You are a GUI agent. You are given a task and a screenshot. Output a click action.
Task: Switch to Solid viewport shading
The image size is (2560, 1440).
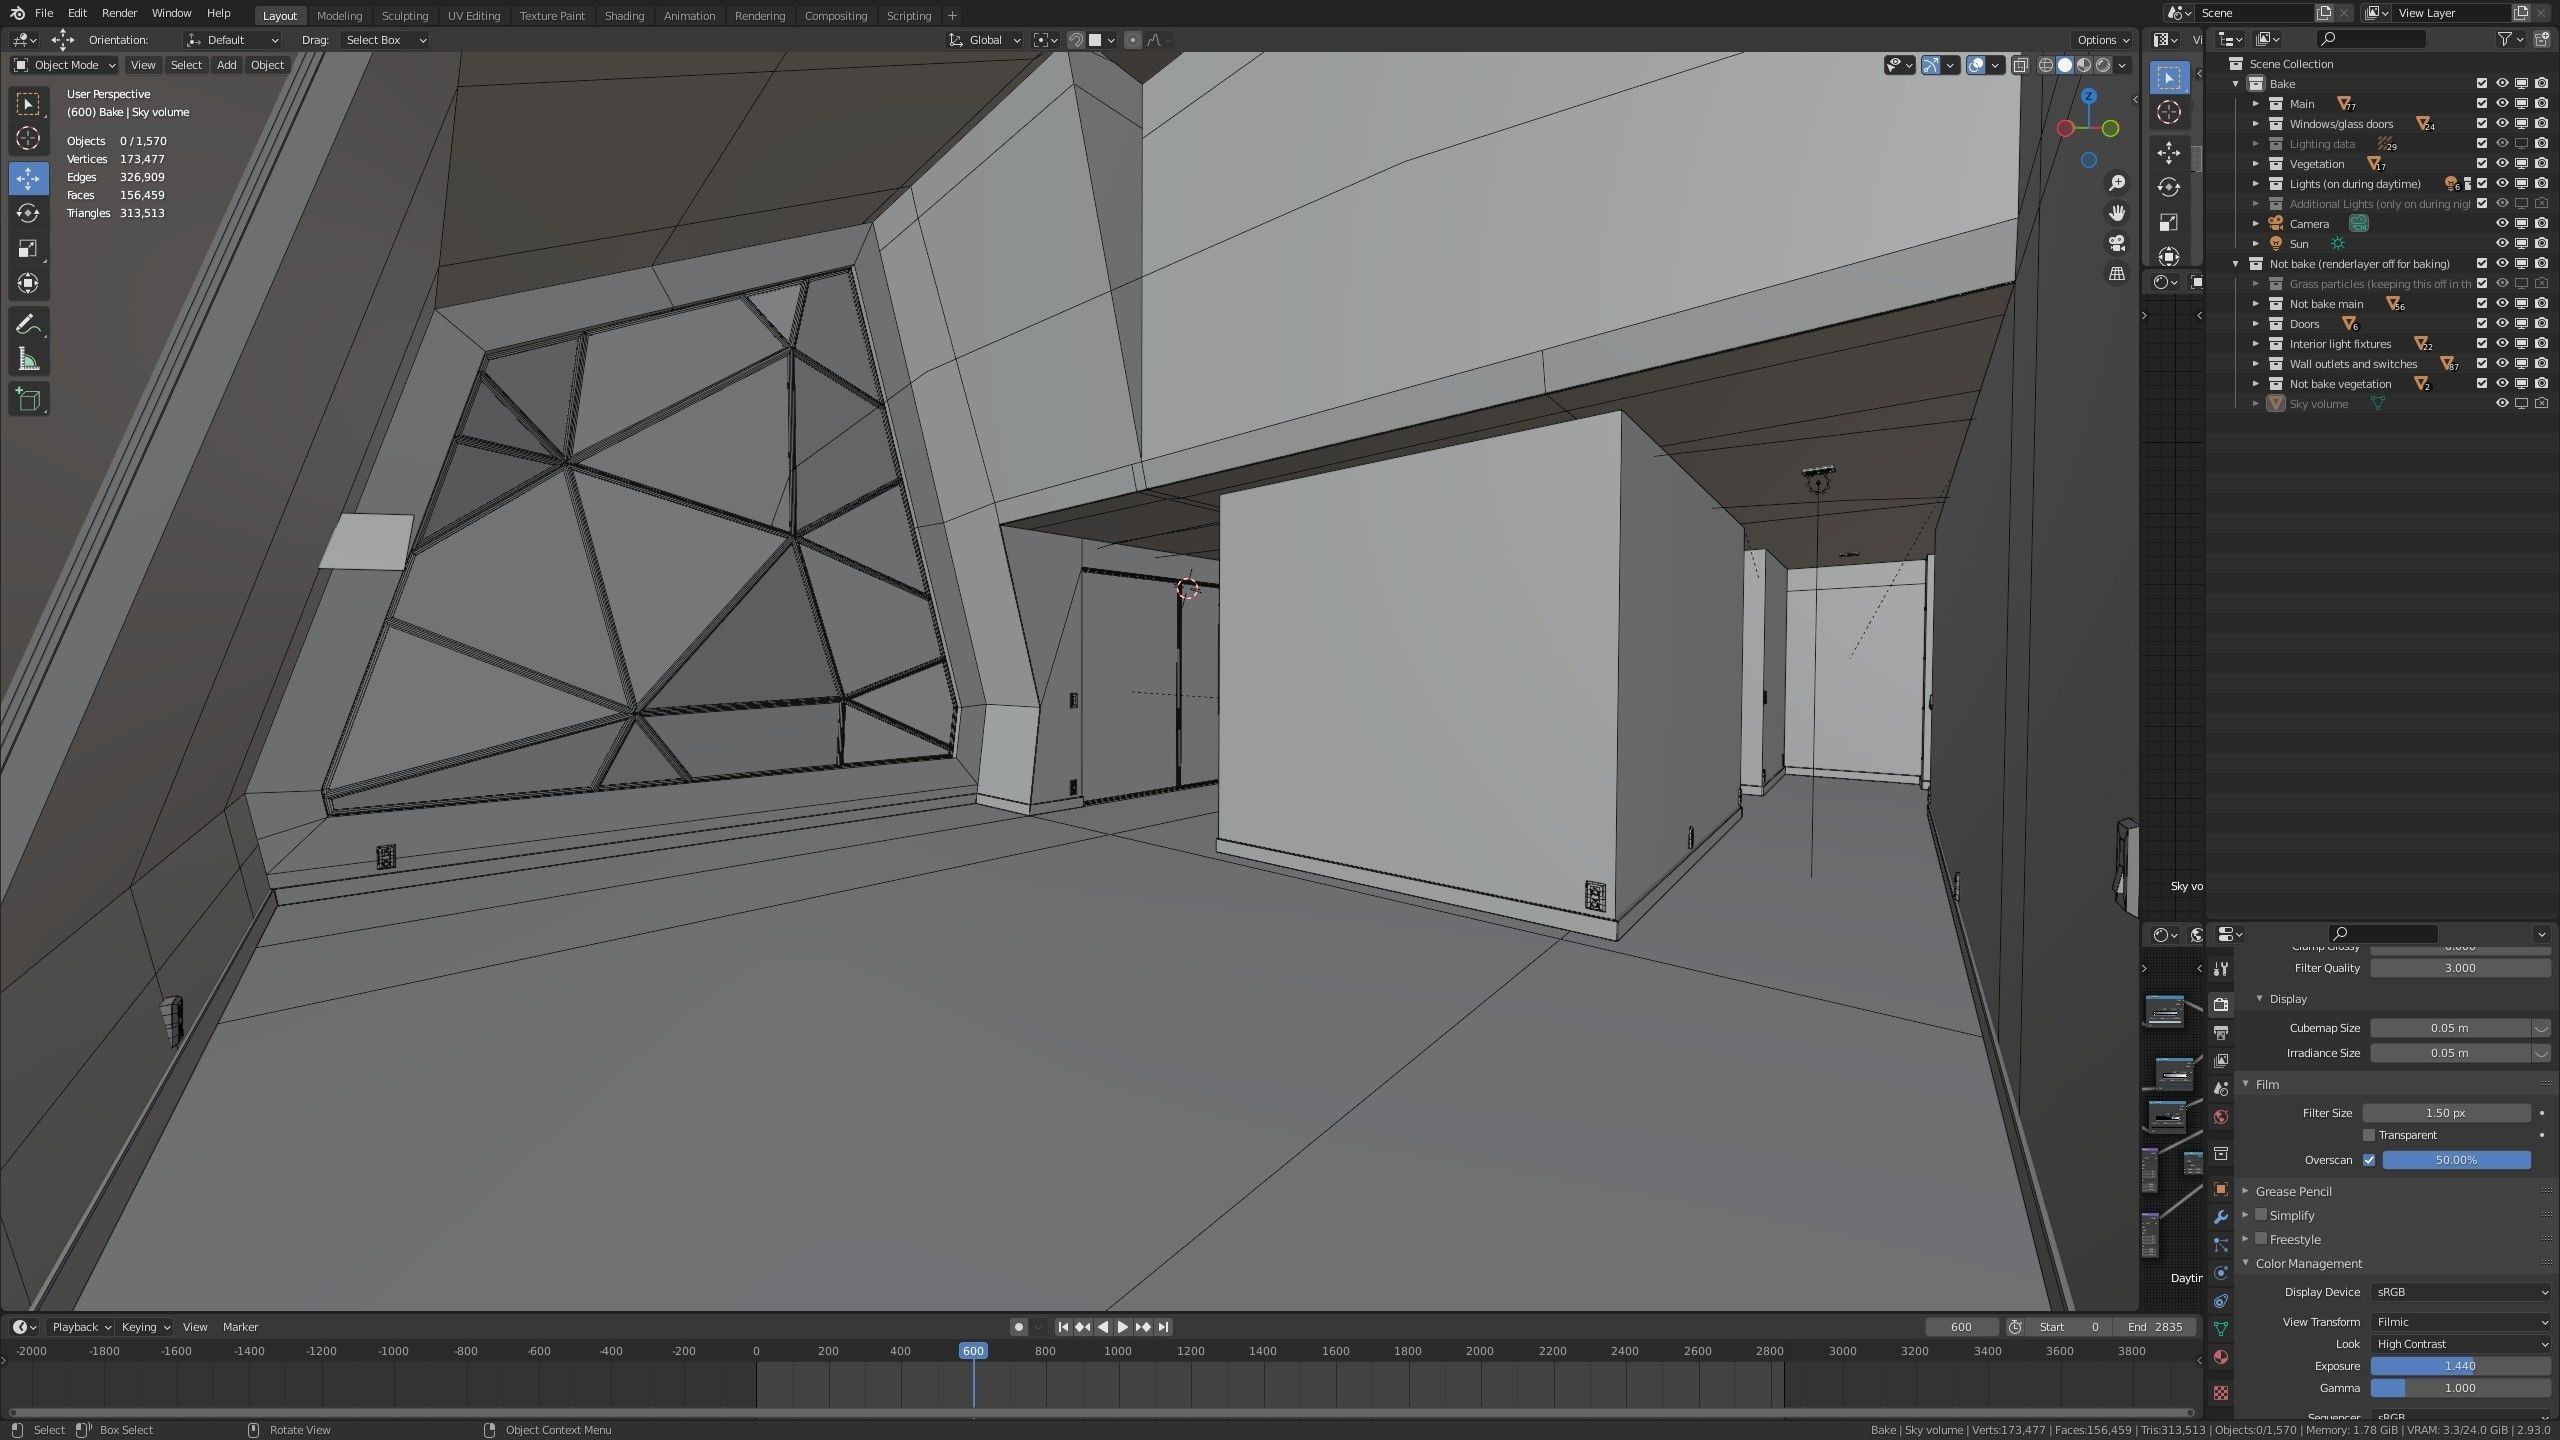coord(2065,65)
